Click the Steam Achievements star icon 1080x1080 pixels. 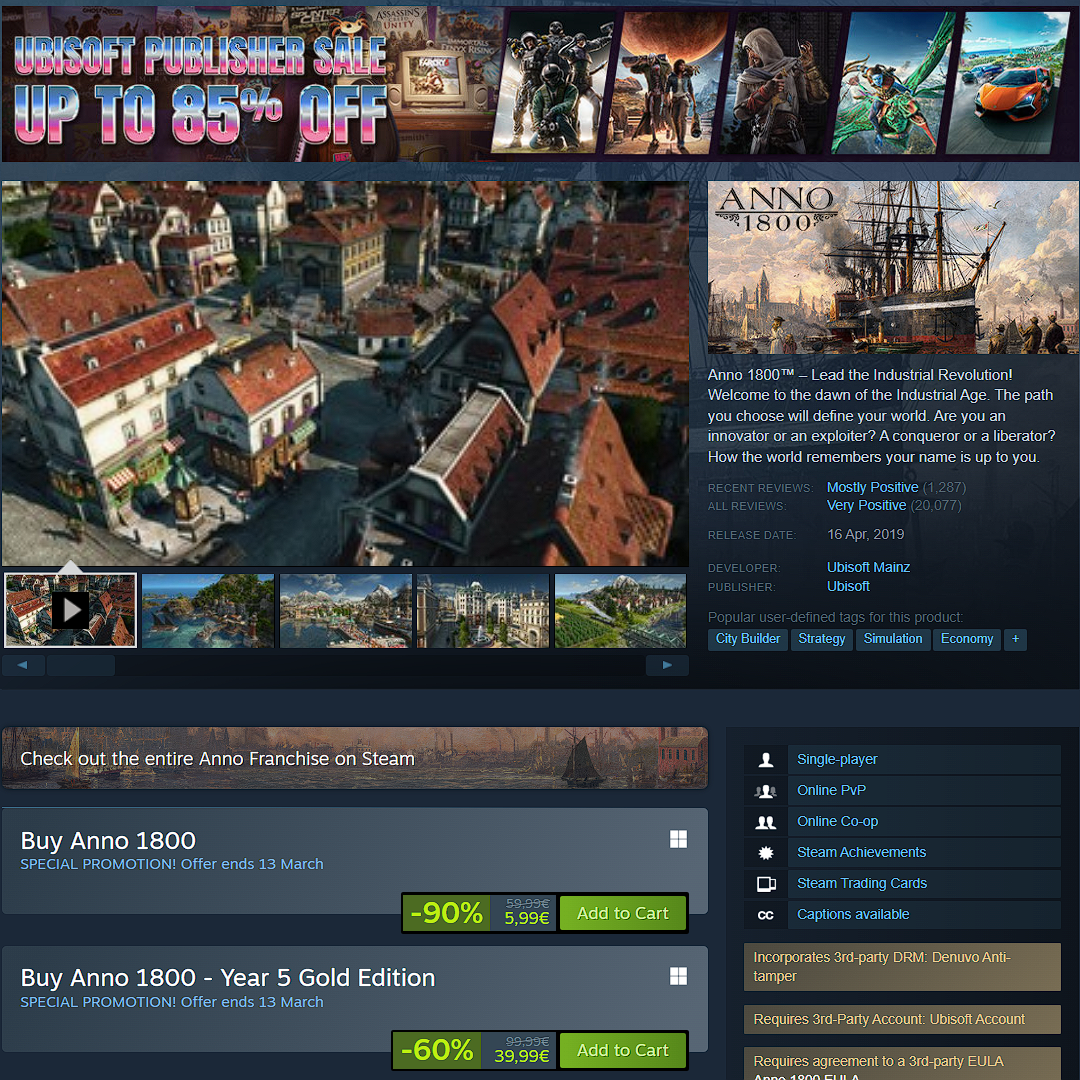[x=765, y=853]
